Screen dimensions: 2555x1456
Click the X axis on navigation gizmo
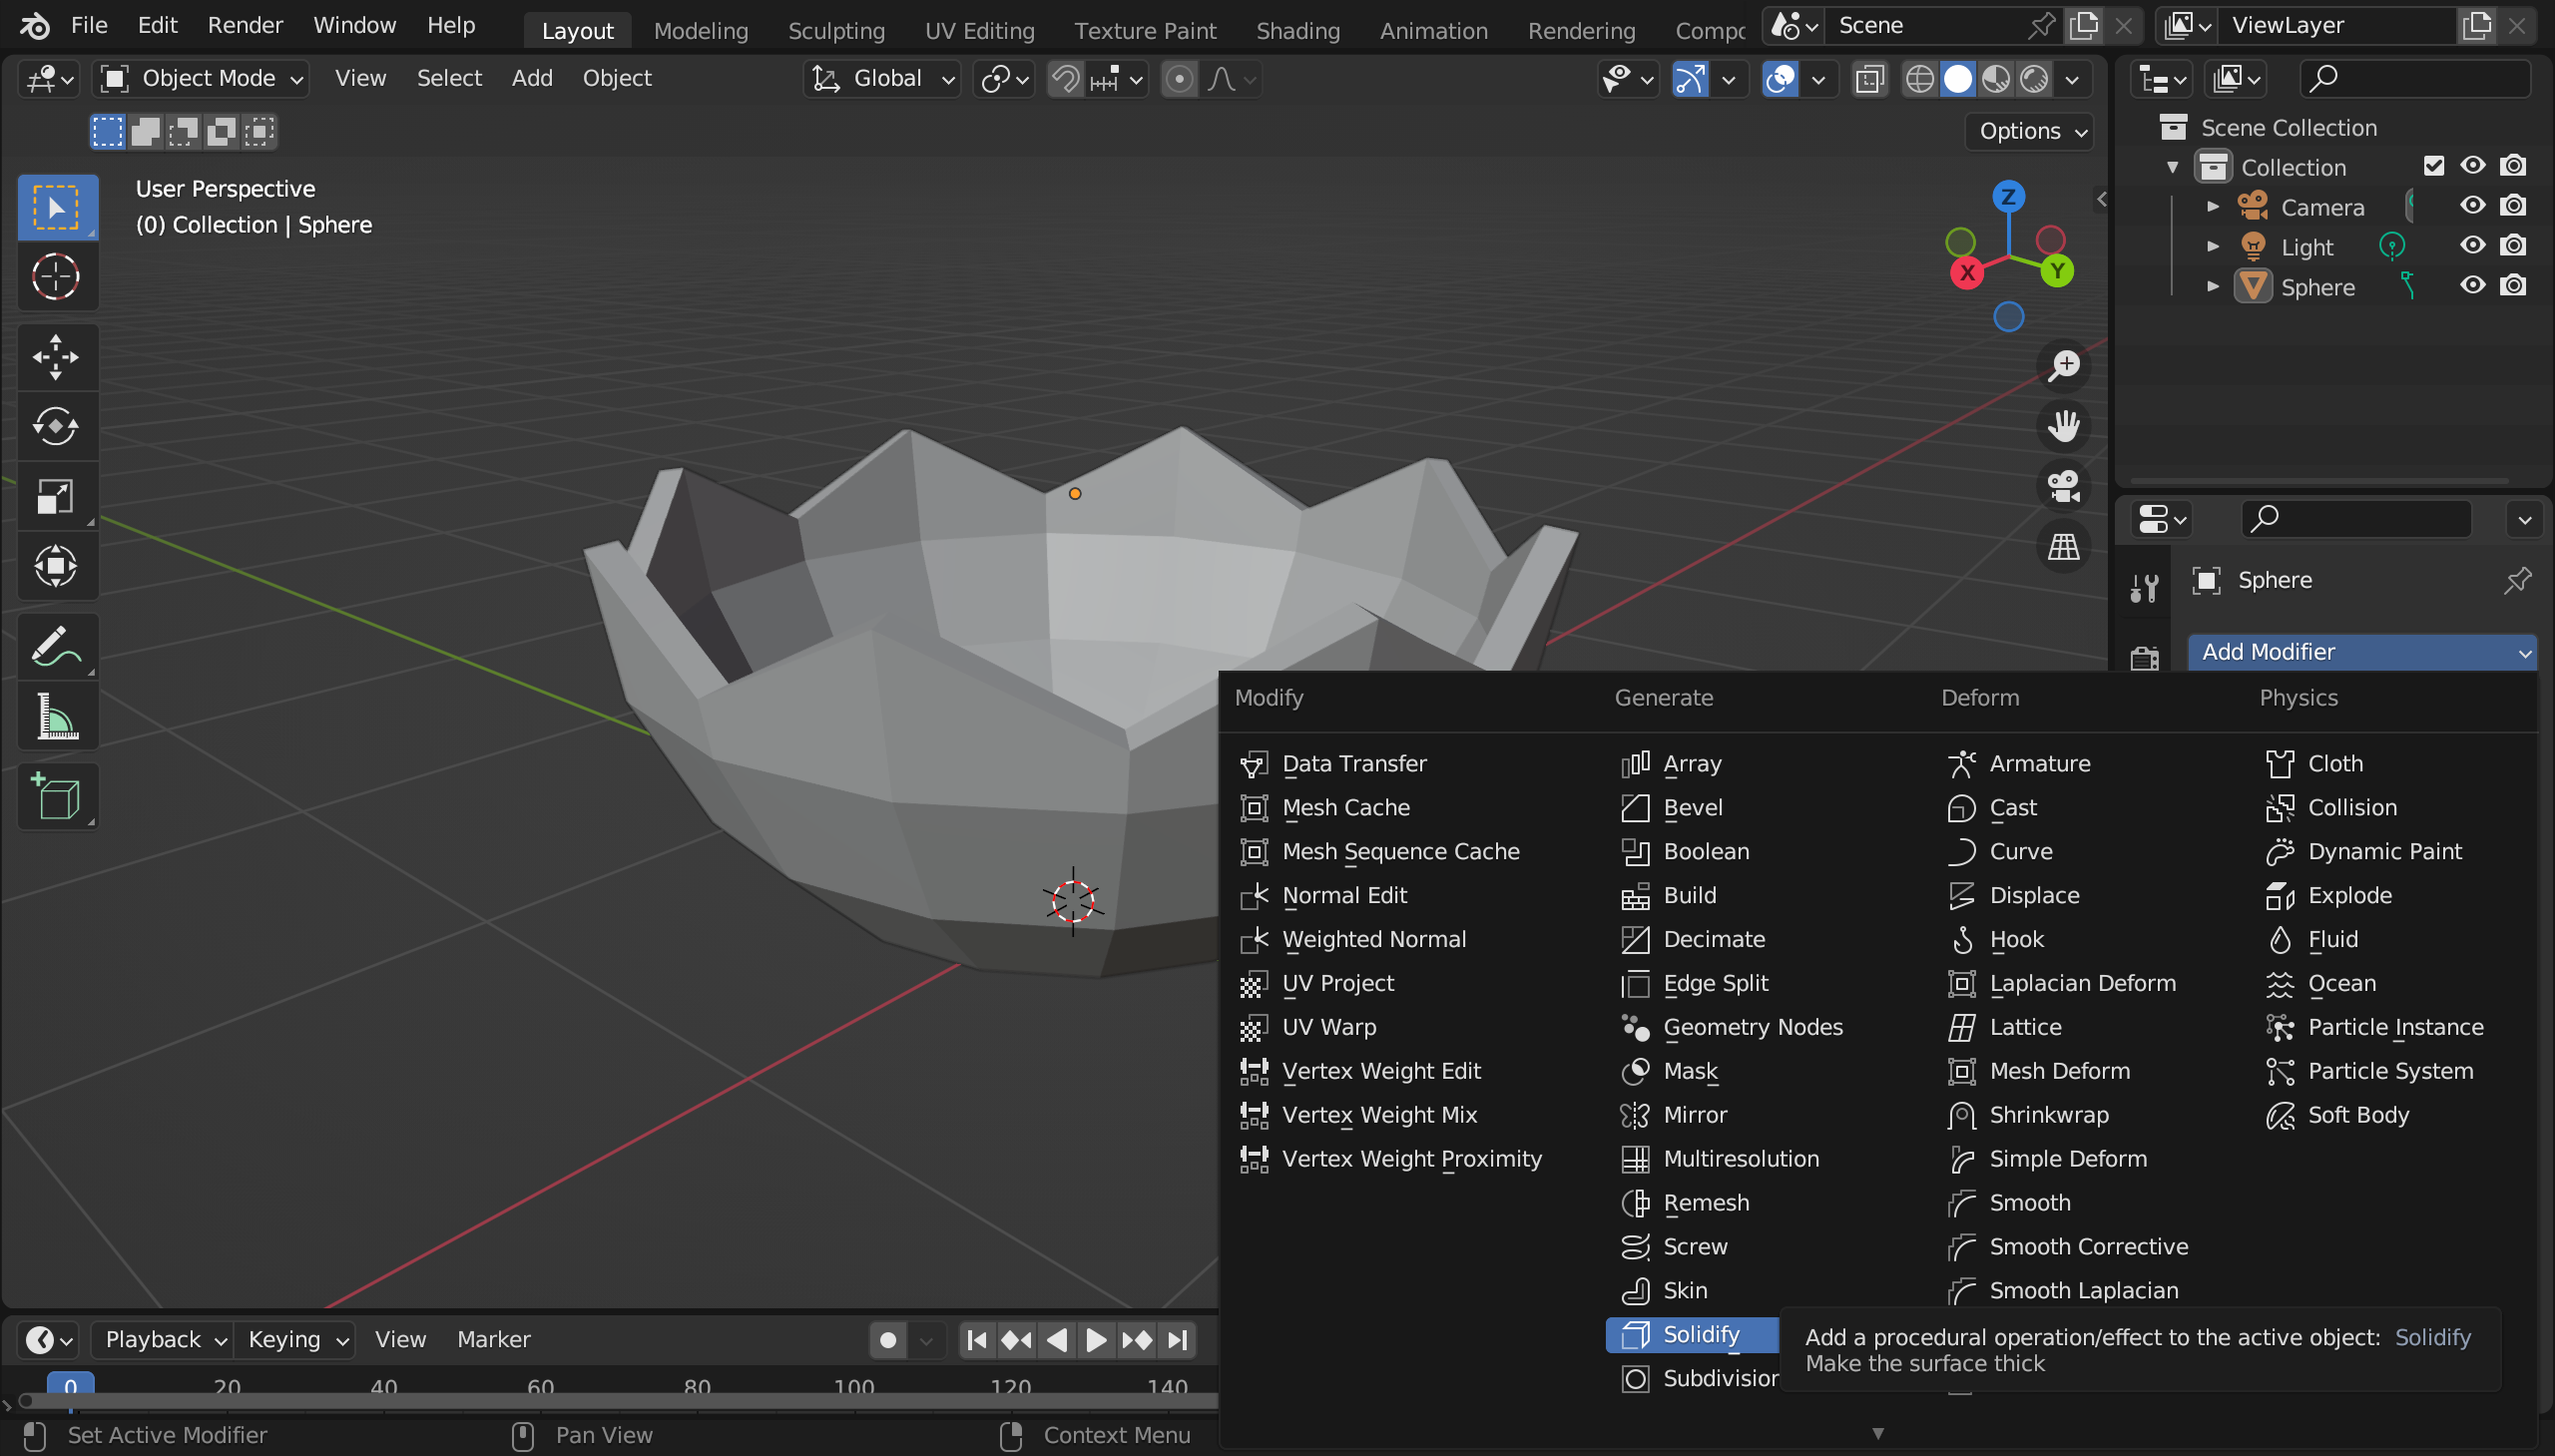pyautogui.click(x=1967, y=272)
